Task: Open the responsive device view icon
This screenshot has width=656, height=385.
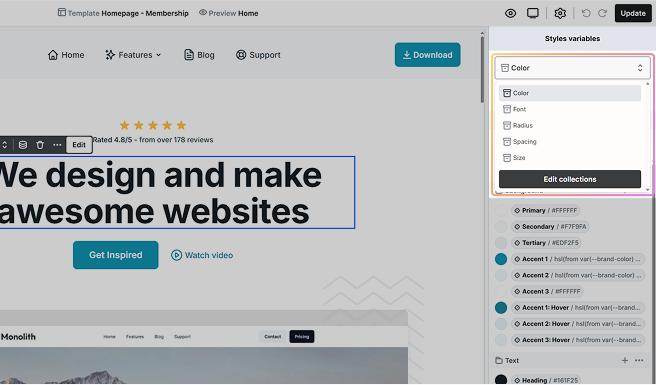Action: coord(533,13)
